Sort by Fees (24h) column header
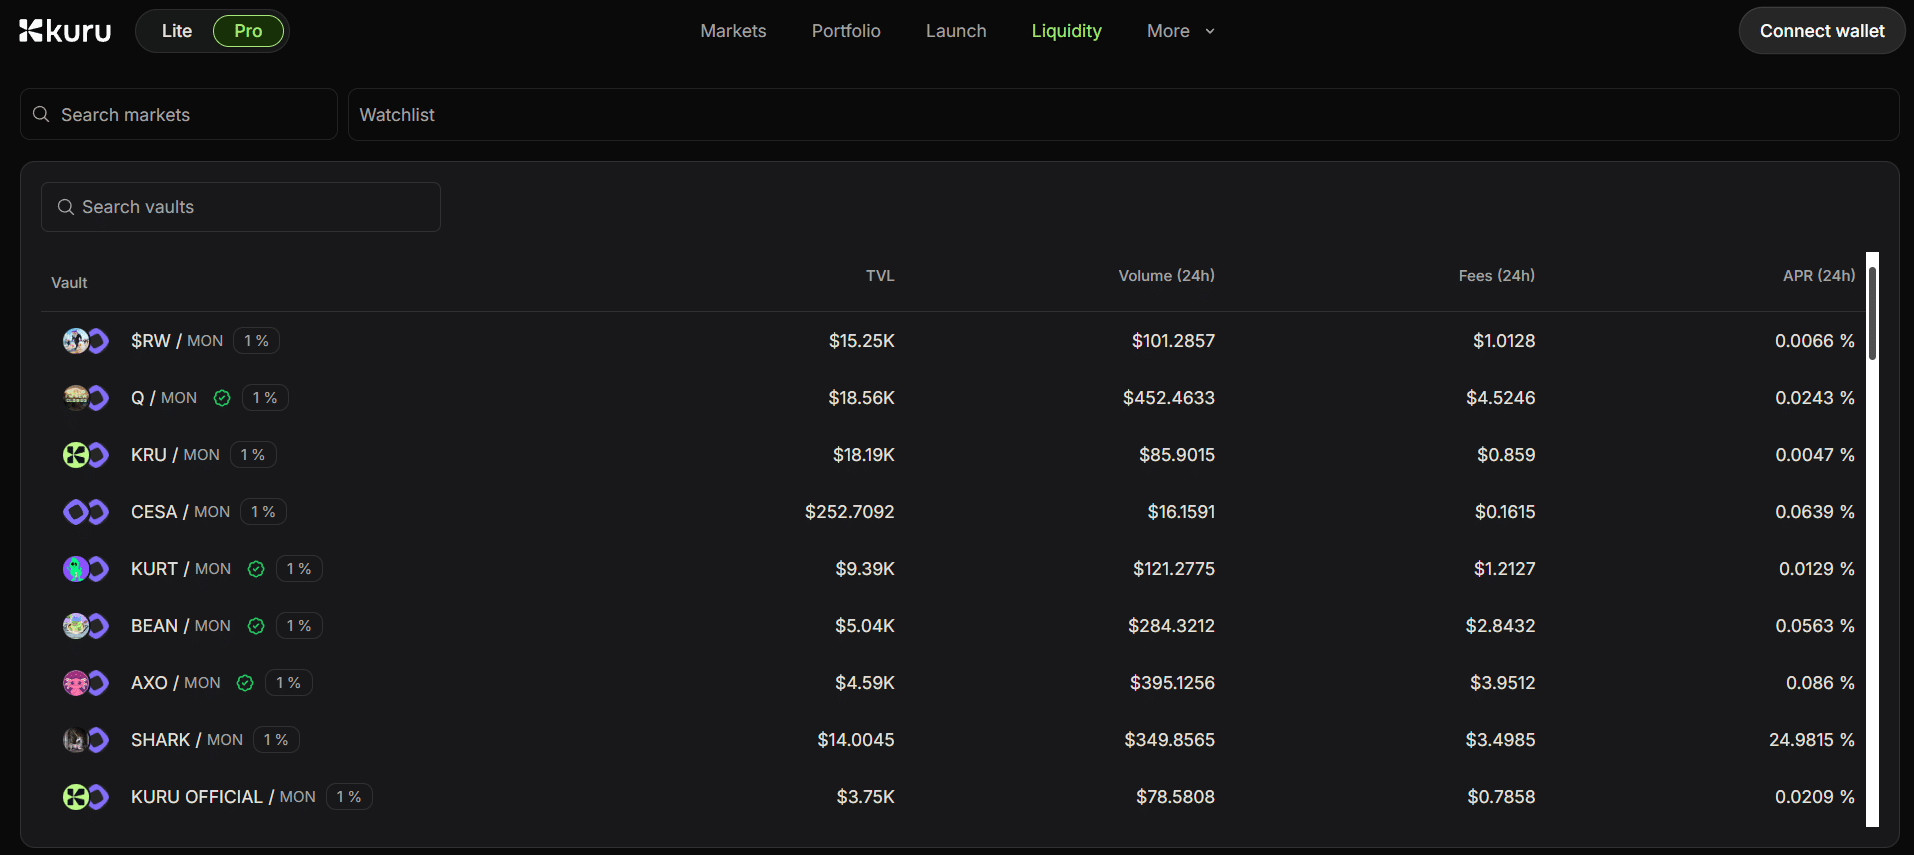1914x855 pixels. point(1496,276)
